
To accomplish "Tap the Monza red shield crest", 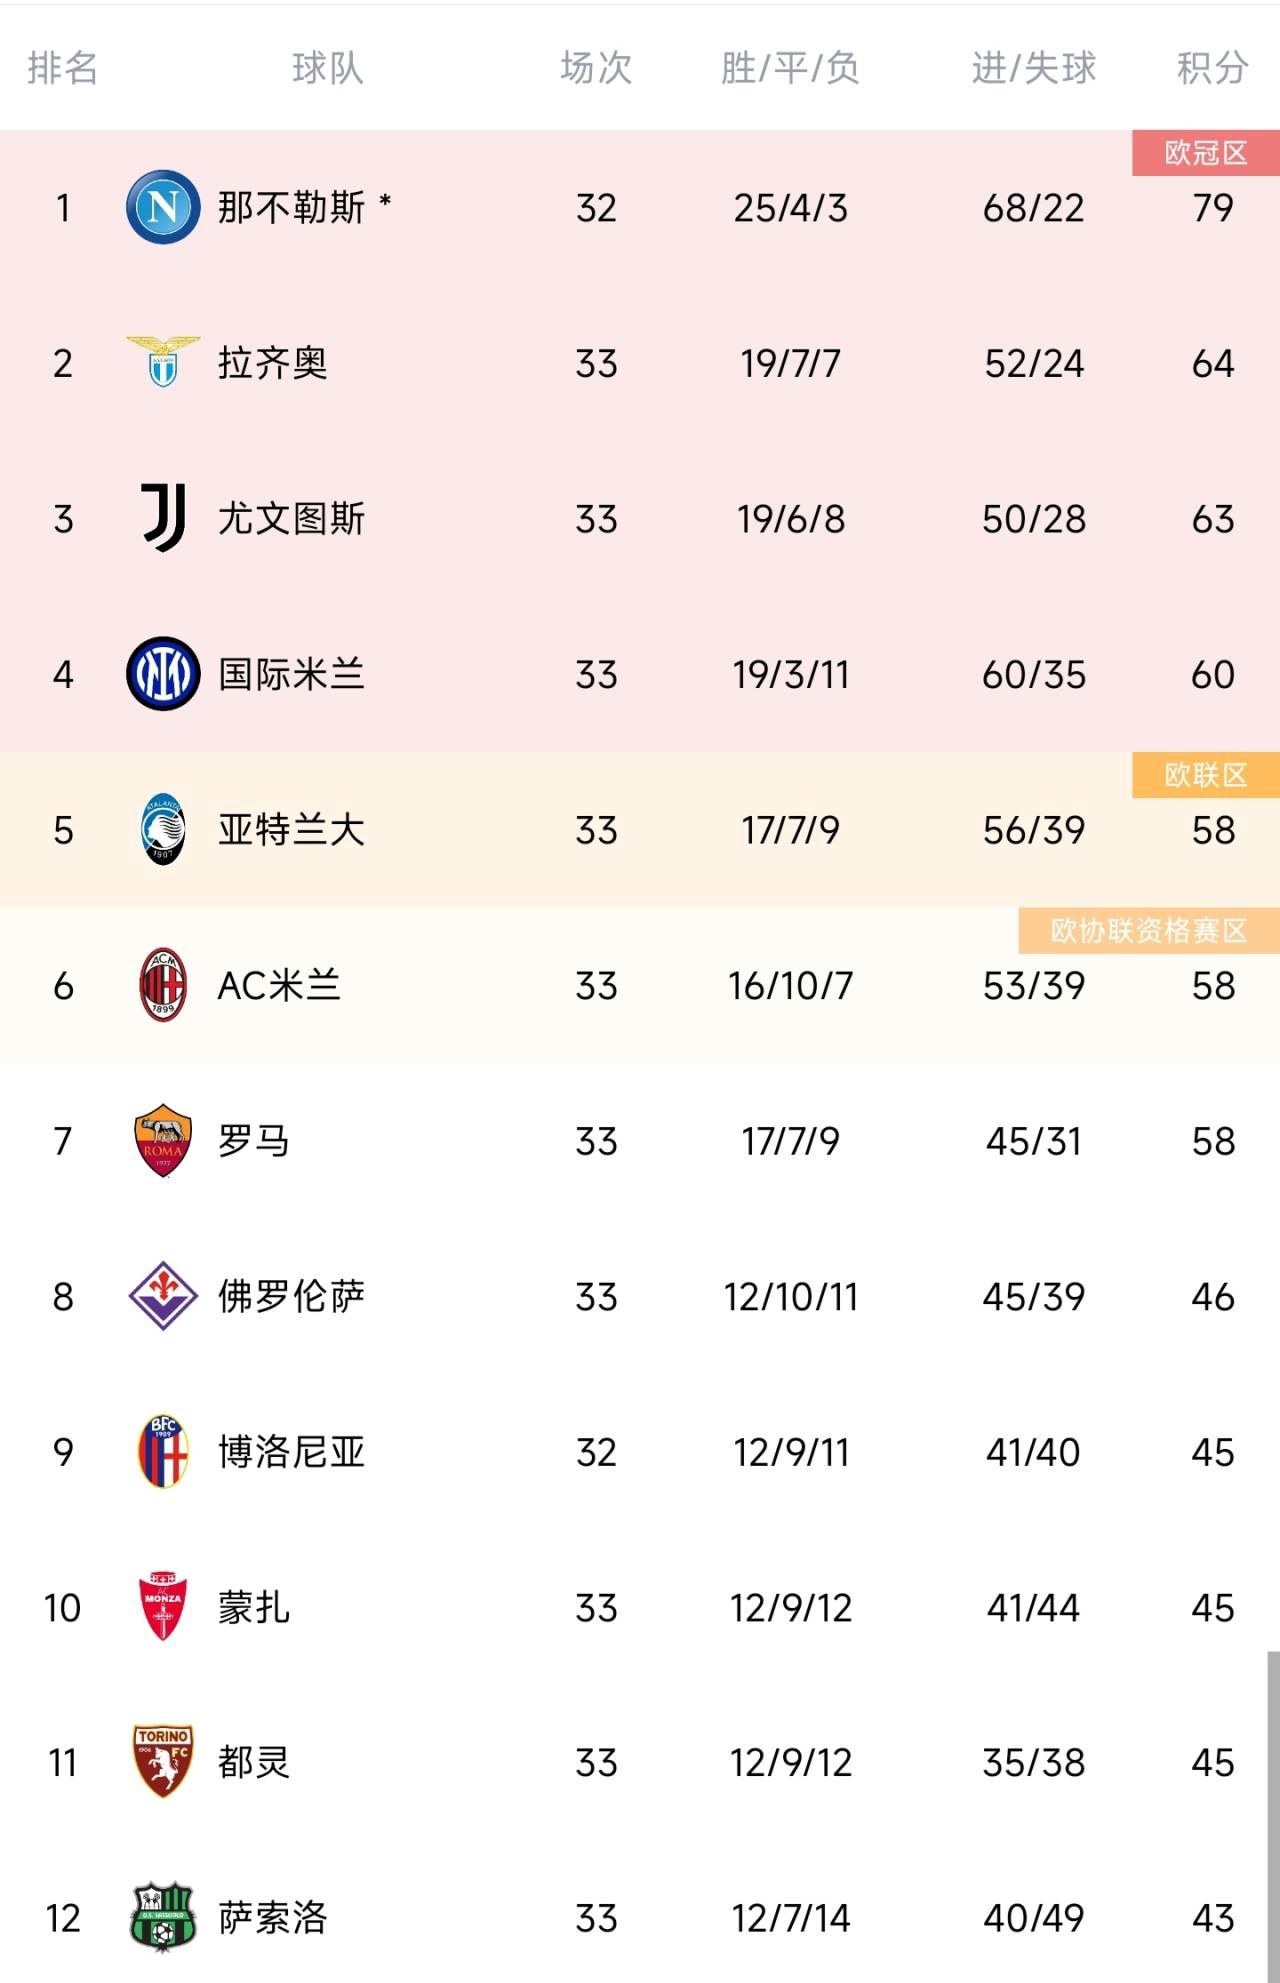I will point(163,1607).
